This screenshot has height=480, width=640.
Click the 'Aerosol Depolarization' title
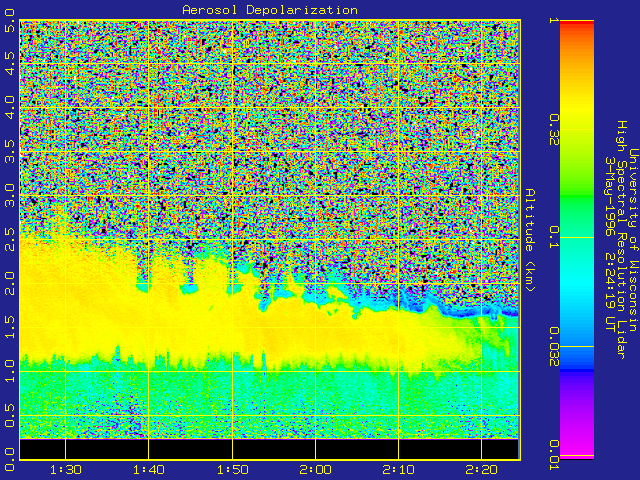click(270, 9)
